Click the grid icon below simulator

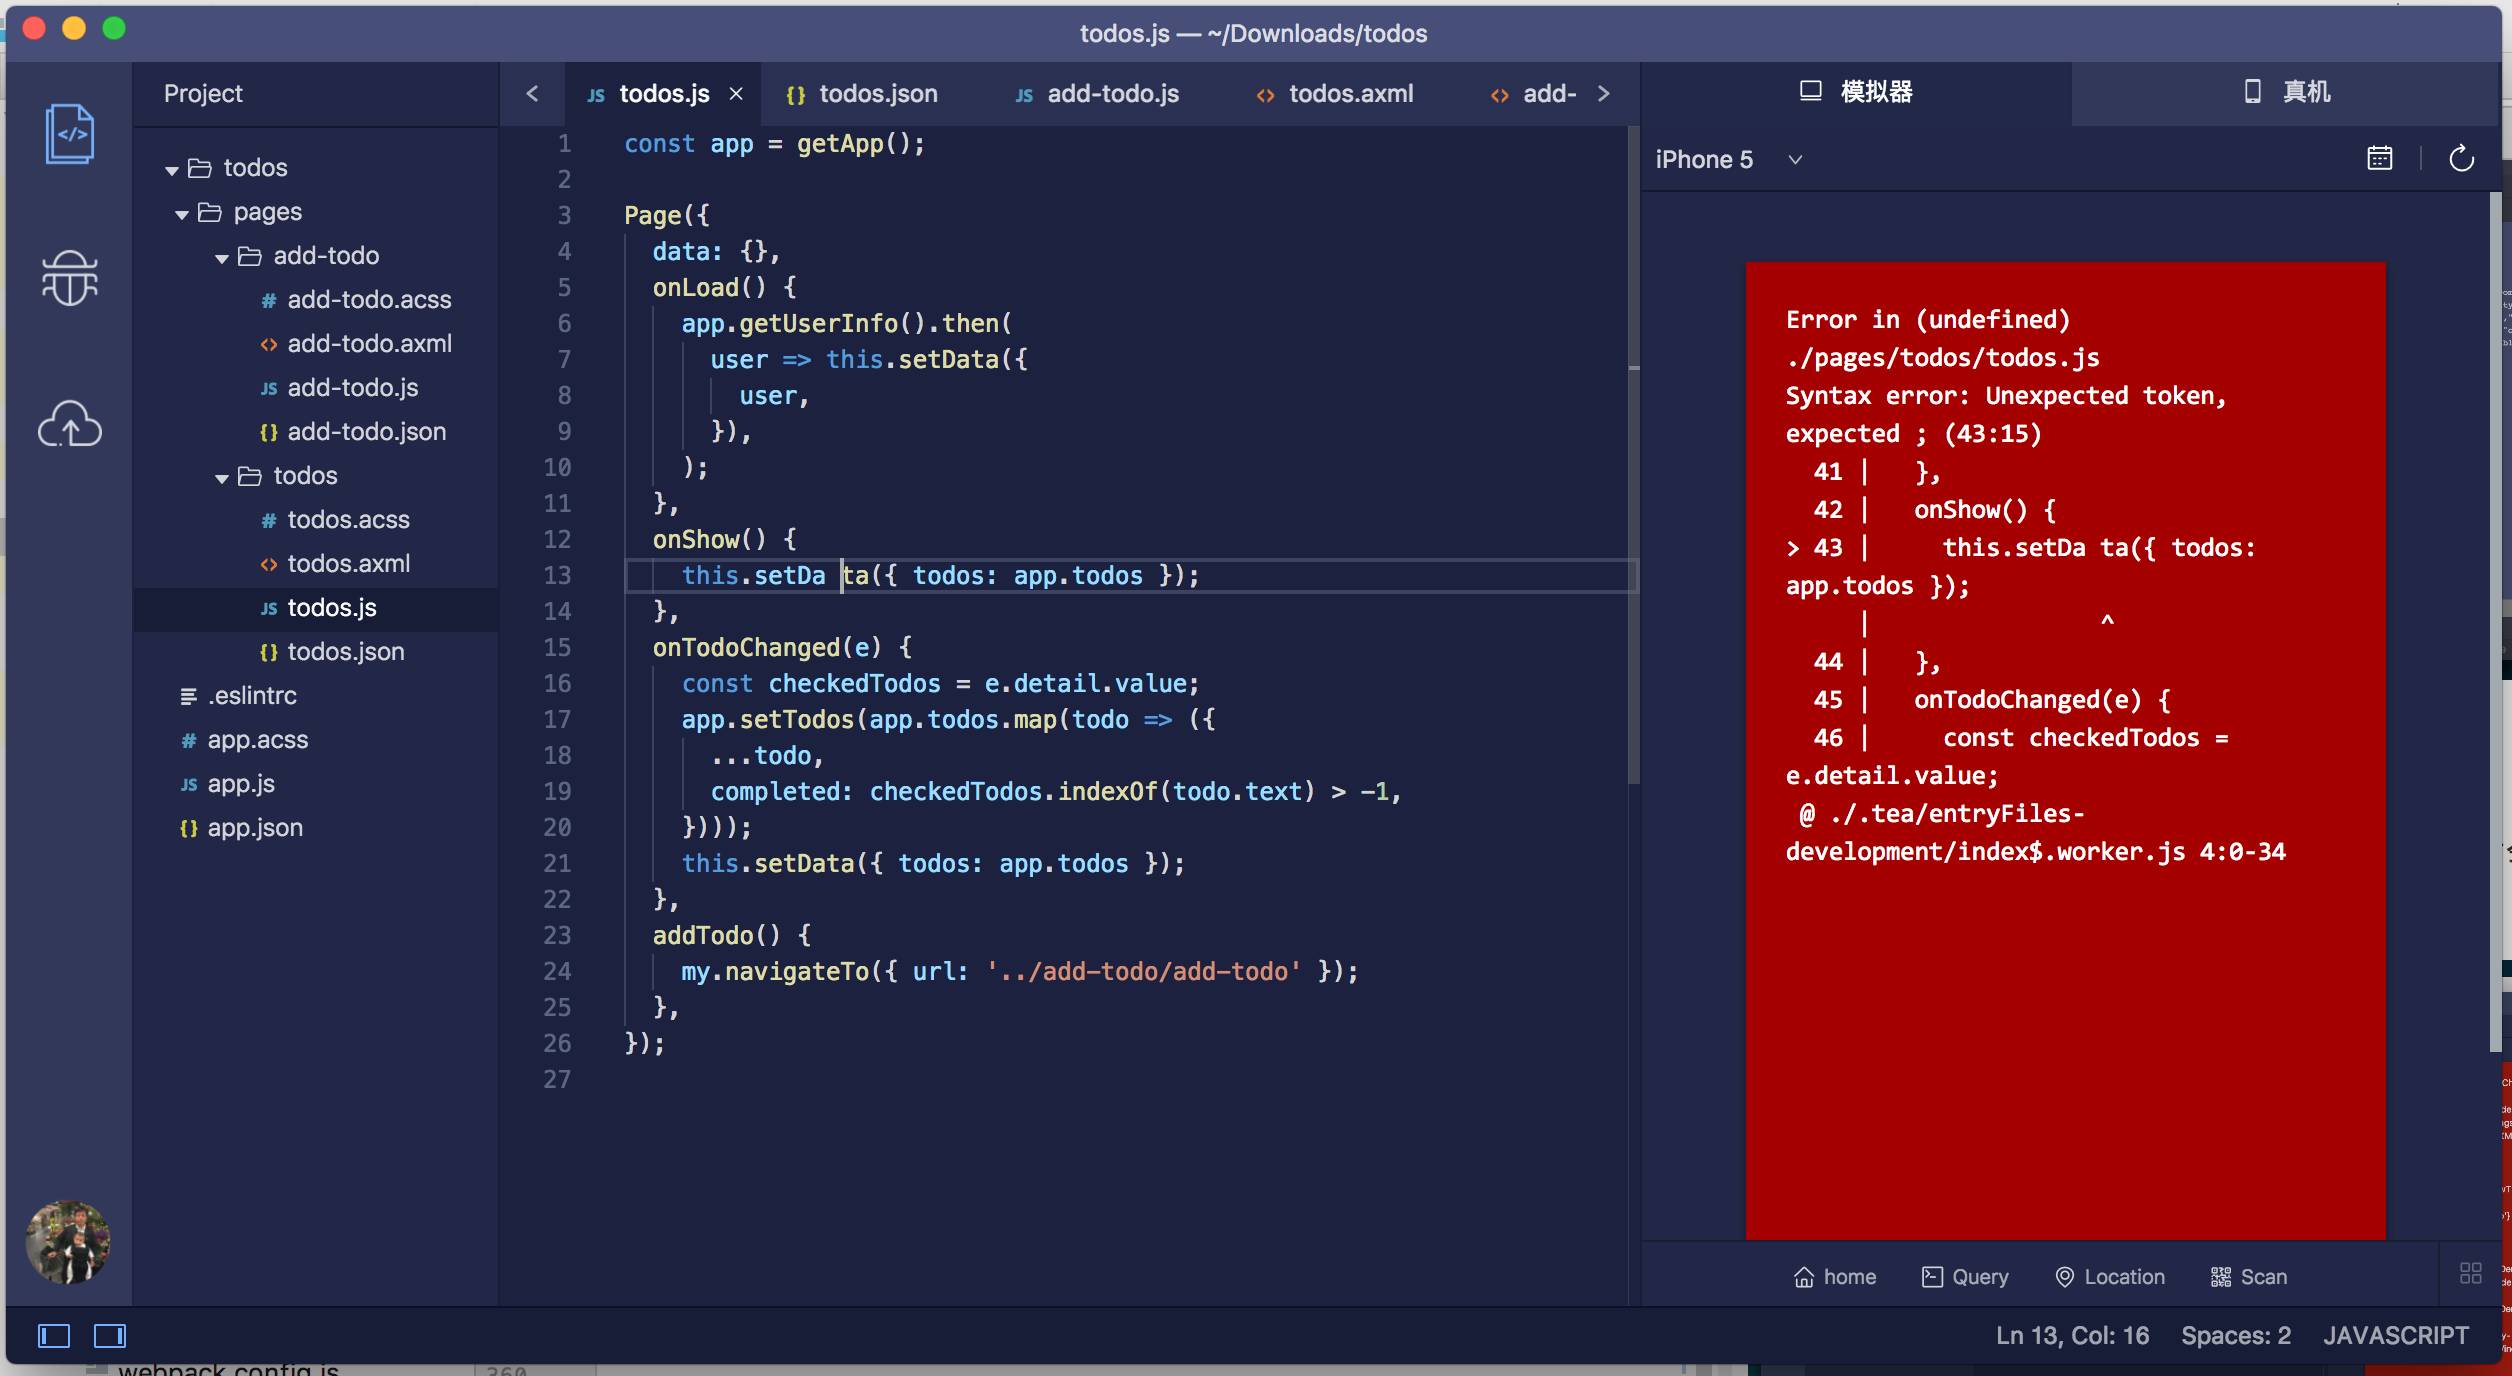2470,1273
